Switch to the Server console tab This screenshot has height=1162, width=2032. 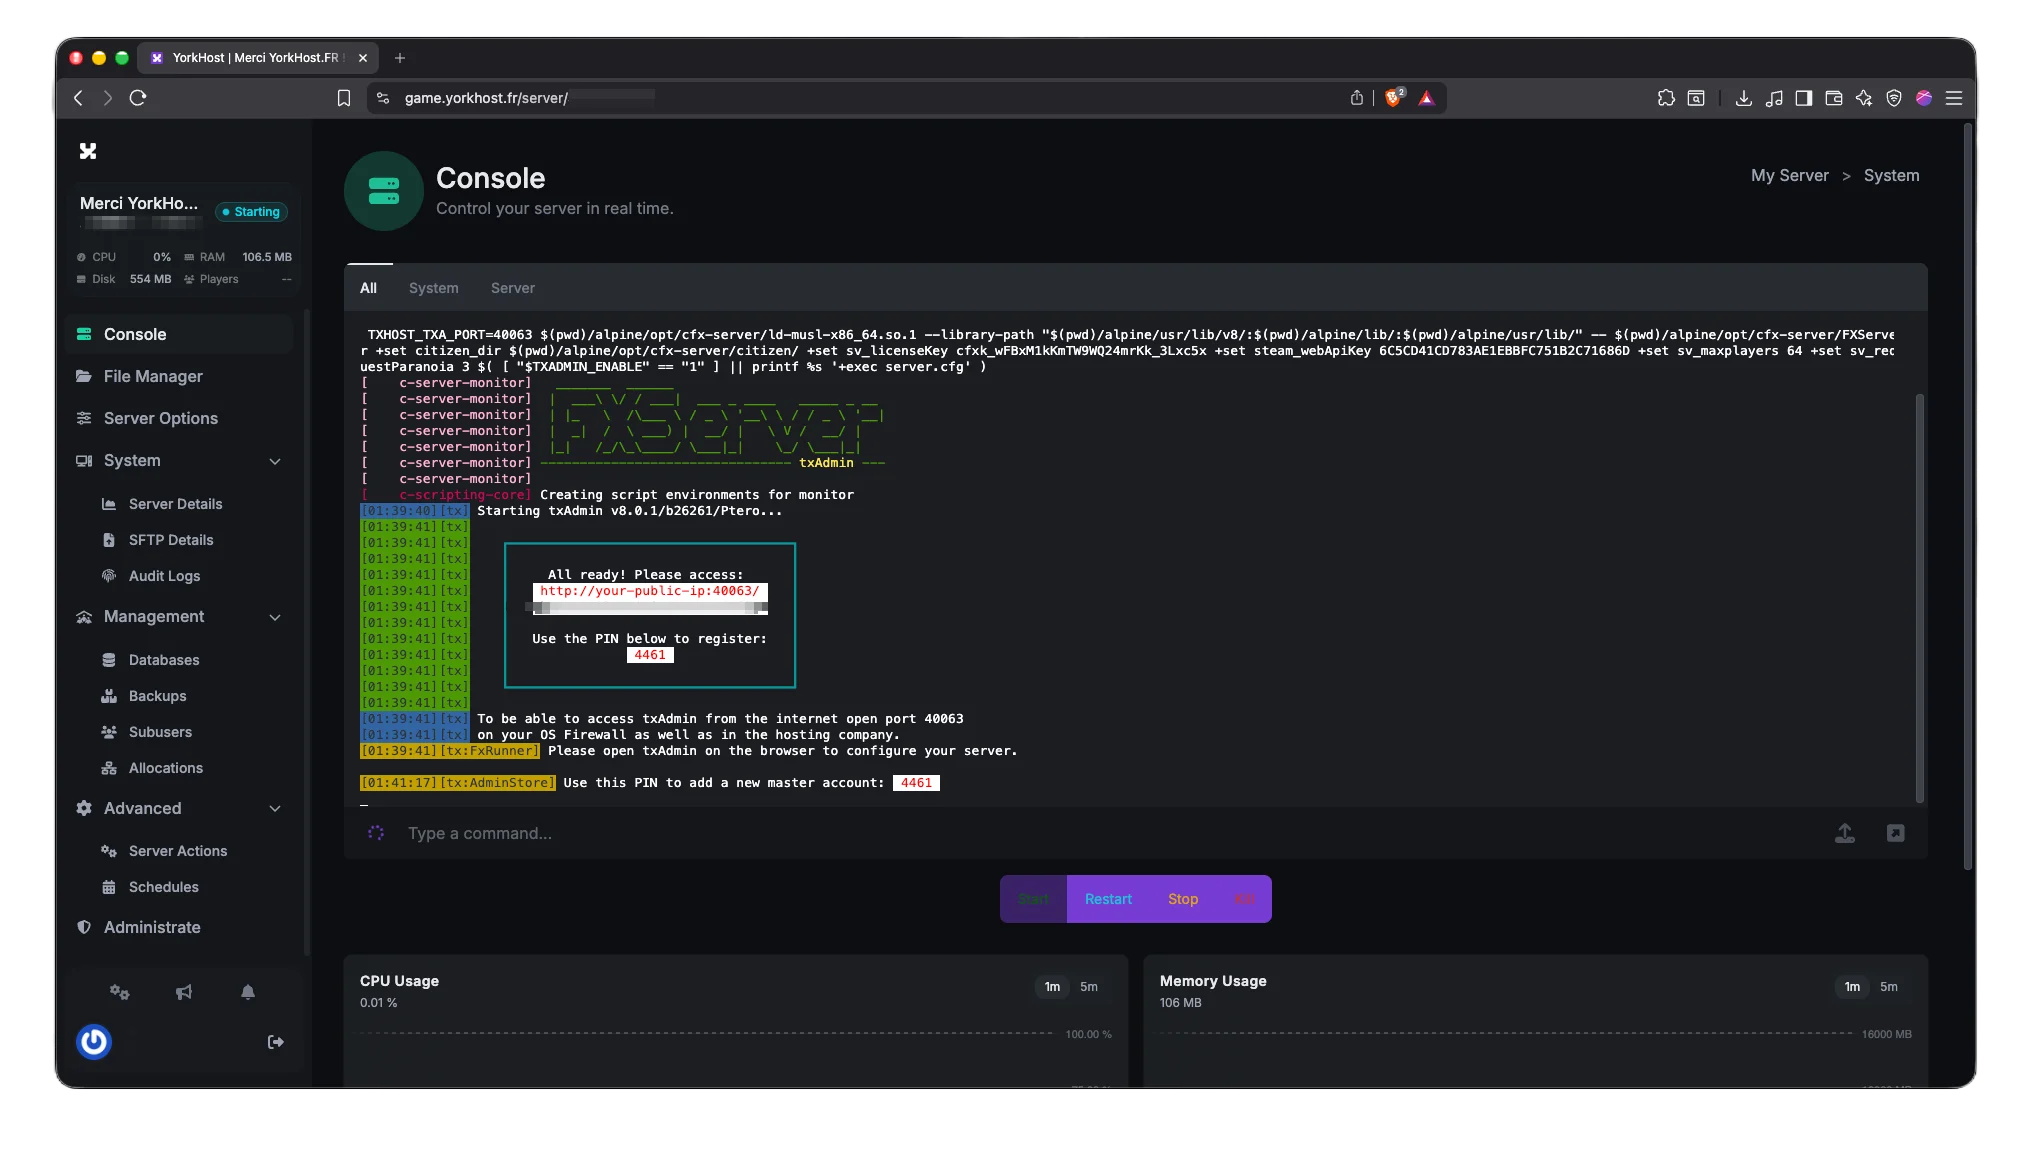point(512,288)
